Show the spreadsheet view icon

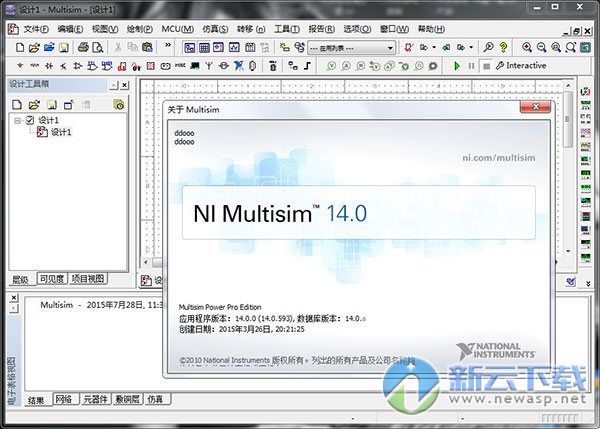(204, 47)
